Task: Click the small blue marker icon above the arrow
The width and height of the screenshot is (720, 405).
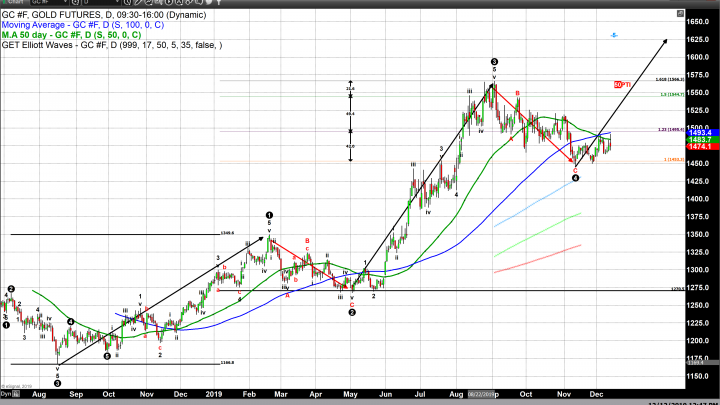Action: pyautogui.click(x=613, y=34)
